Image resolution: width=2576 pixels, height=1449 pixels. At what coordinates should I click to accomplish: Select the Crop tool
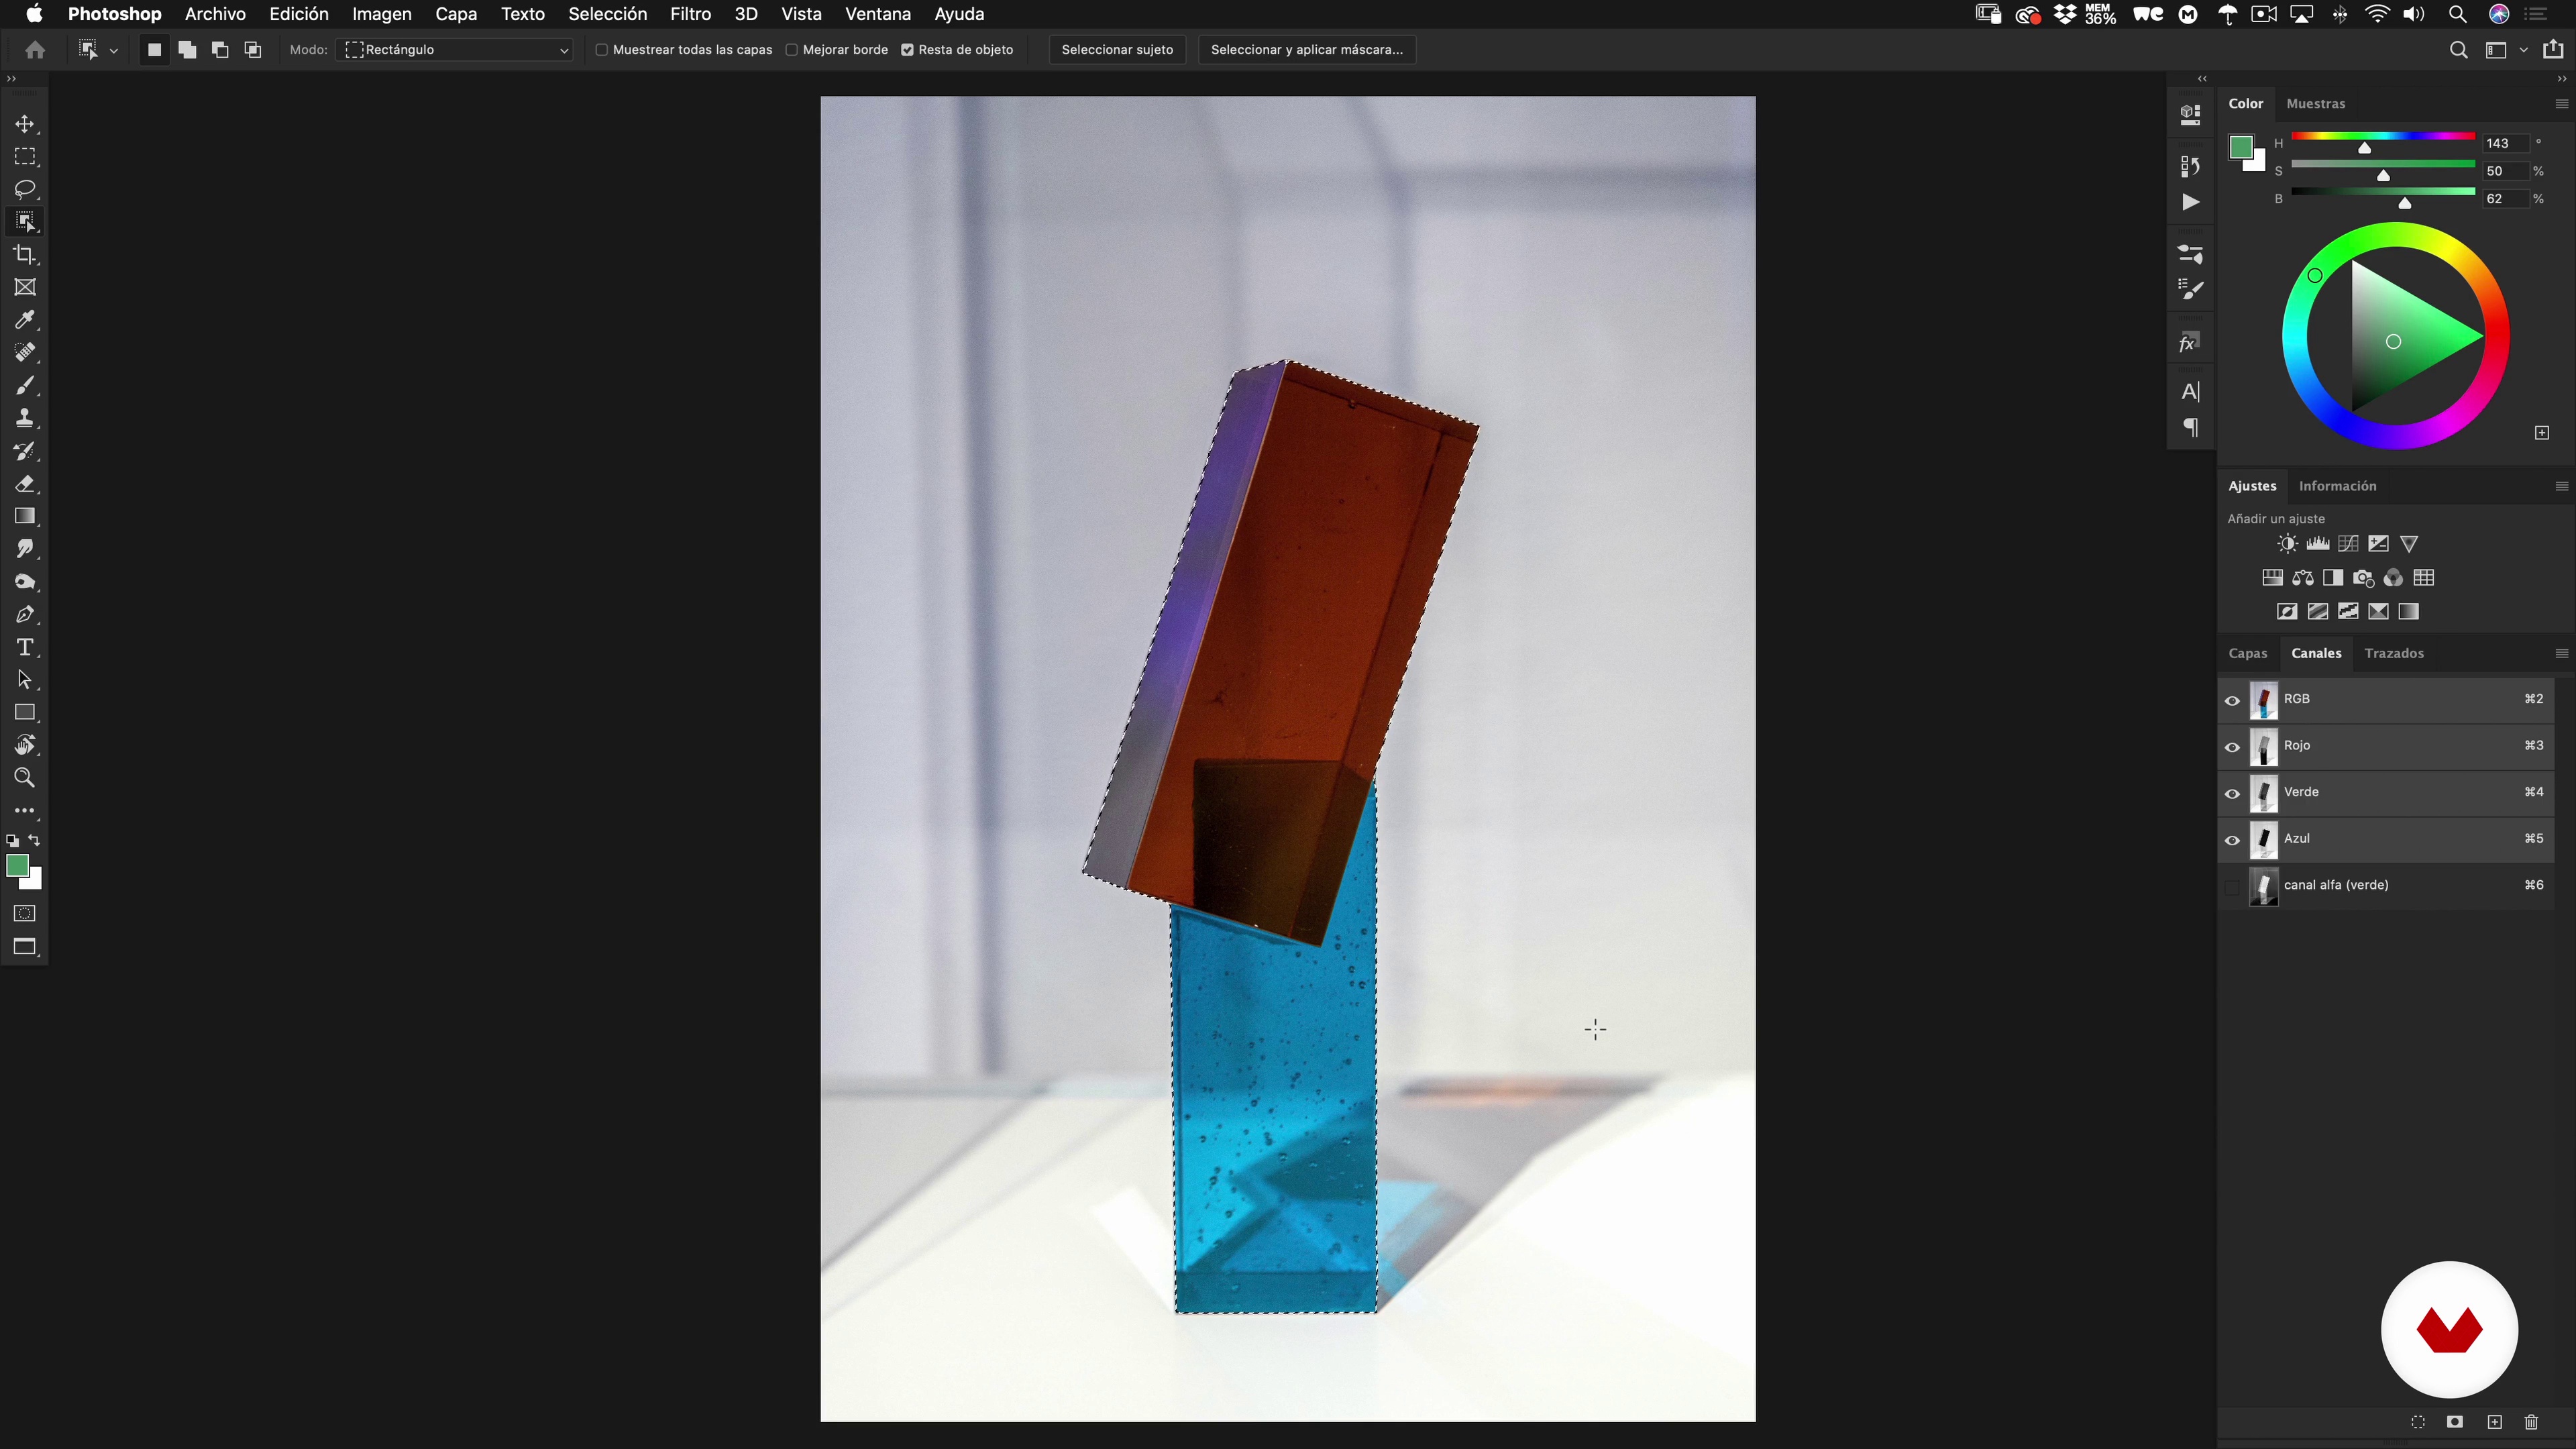tap(25, 254)
